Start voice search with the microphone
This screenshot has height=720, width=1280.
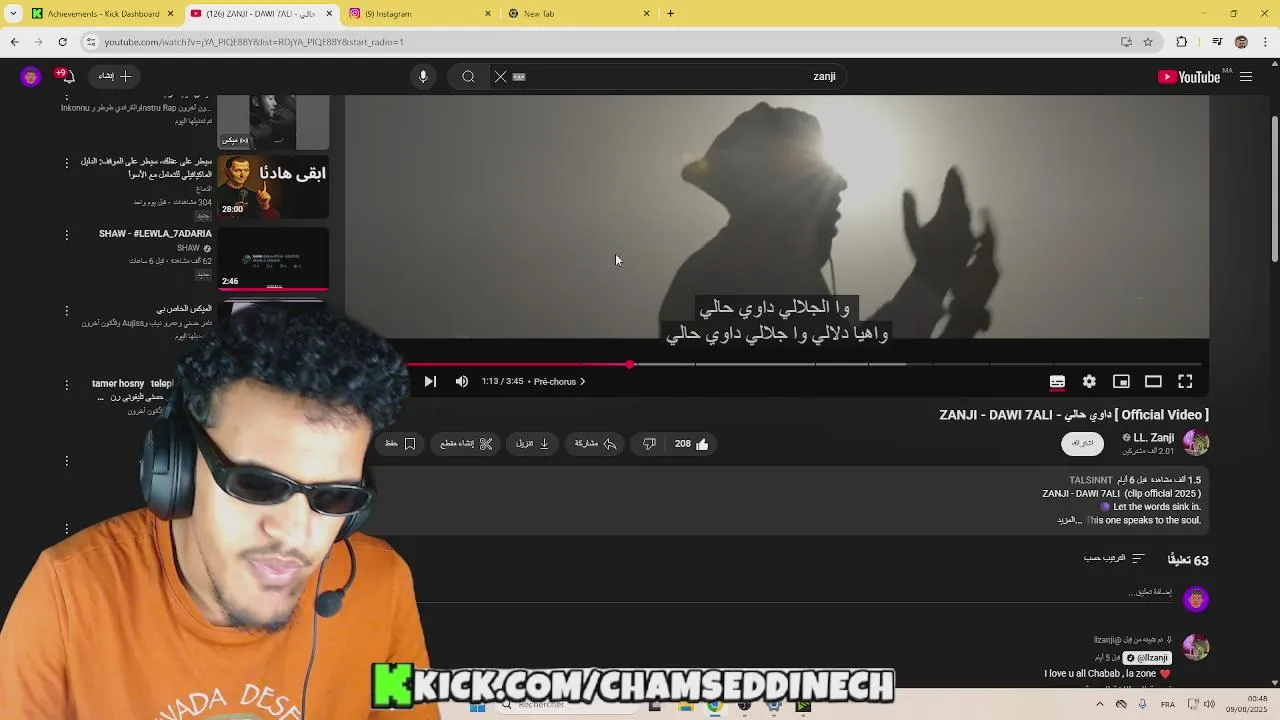423,77
